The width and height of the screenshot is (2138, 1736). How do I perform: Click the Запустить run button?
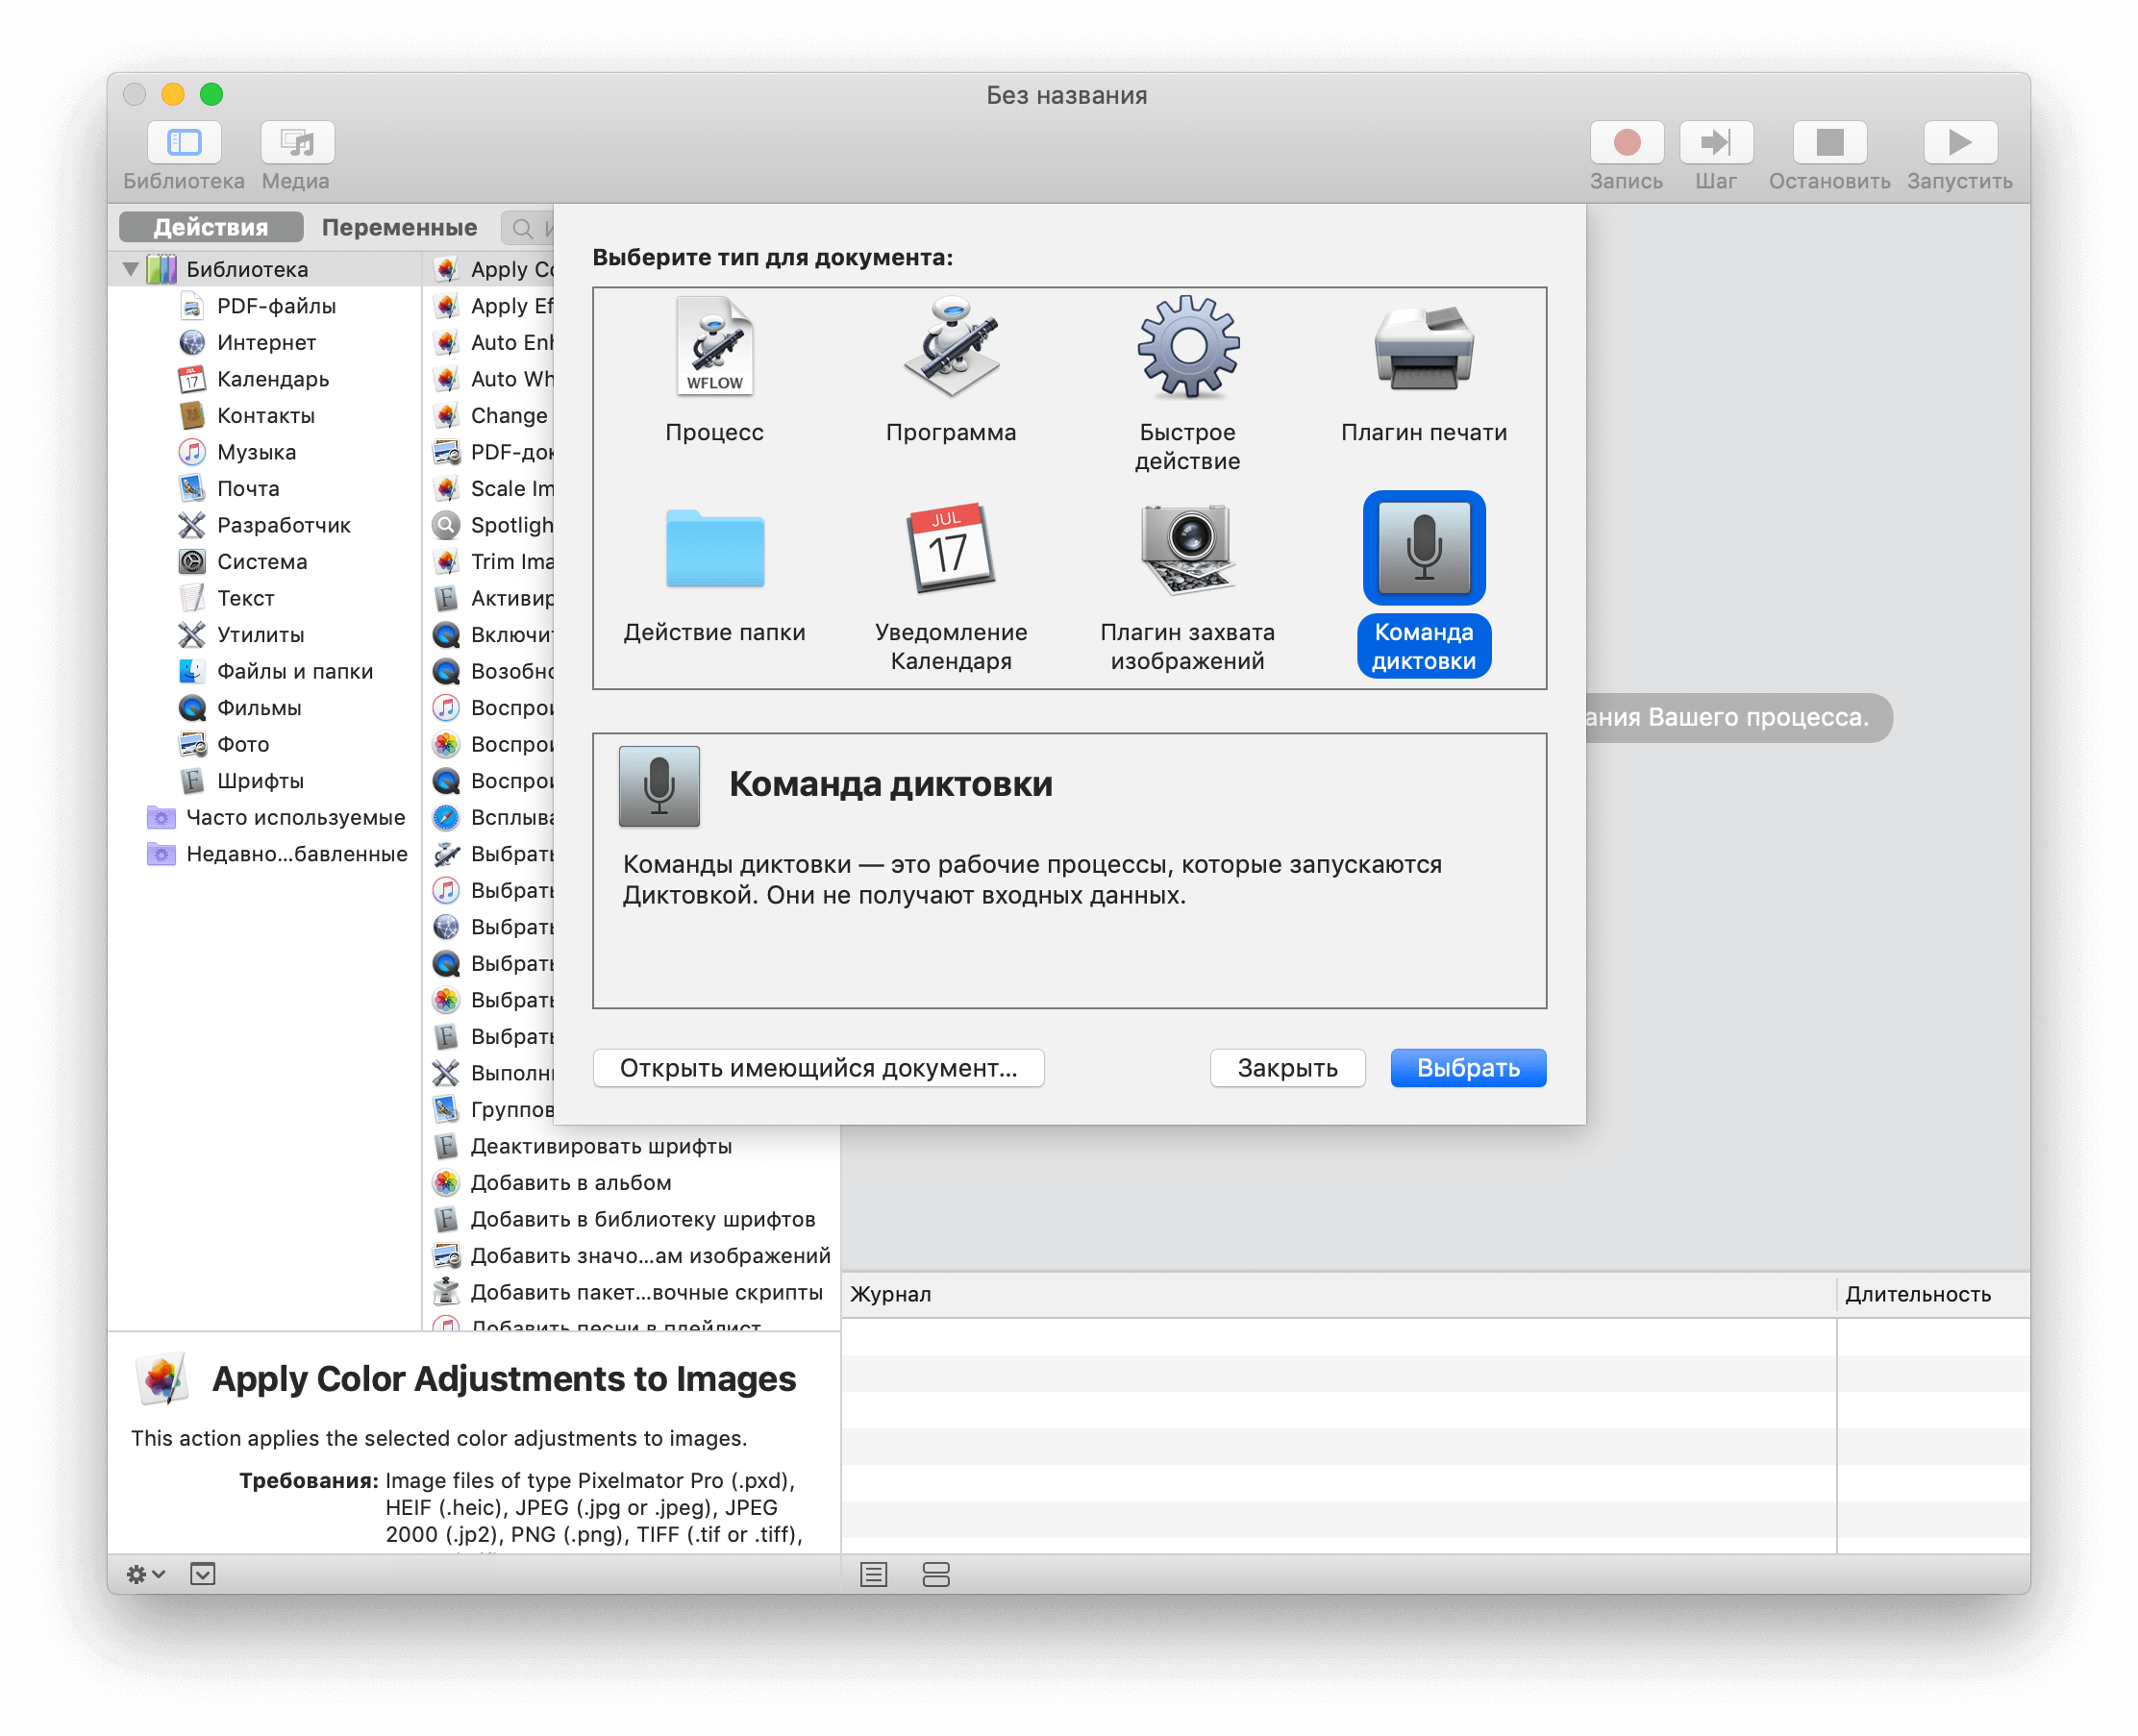(x=1959, y=142)
